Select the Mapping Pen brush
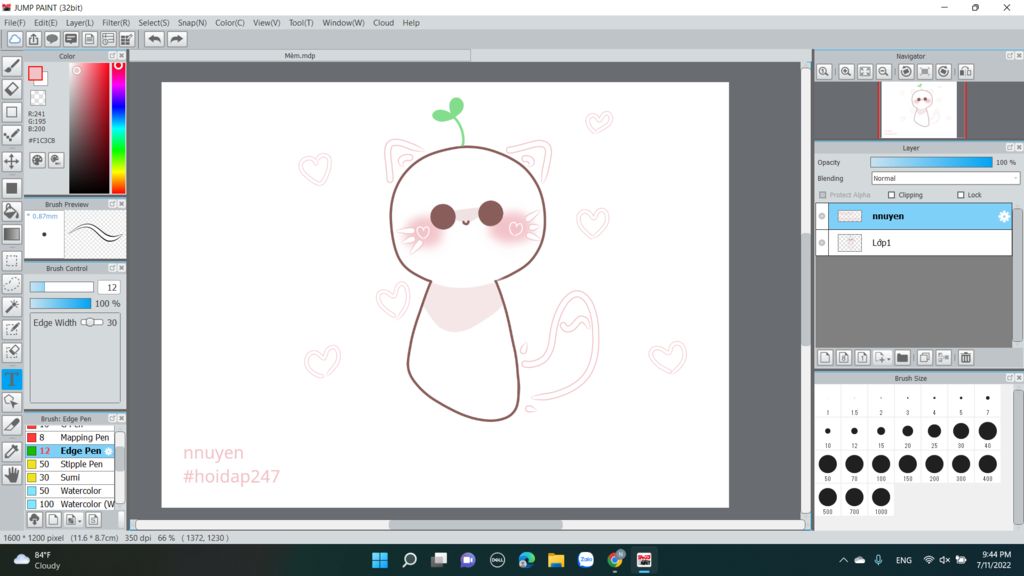Viewport: 1024px width, 576px height. (71, 438)
